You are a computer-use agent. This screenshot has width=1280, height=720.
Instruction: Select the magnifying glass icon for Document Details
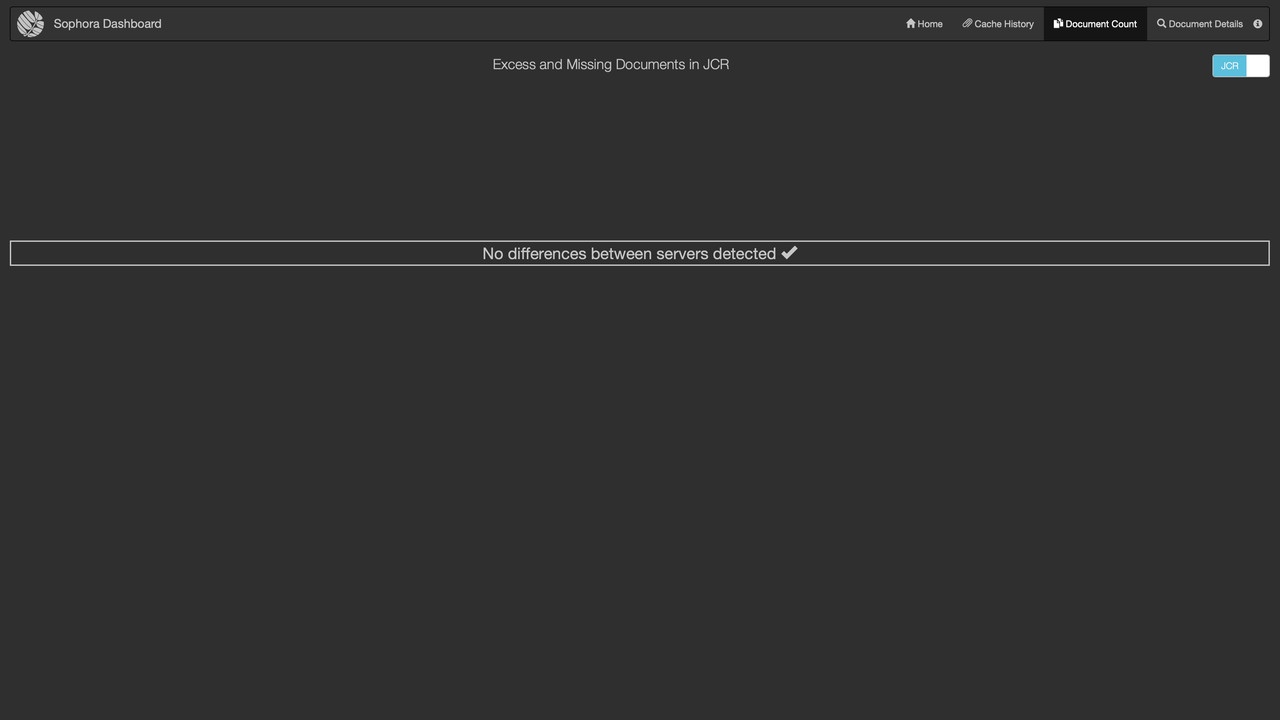[1161, 23]
